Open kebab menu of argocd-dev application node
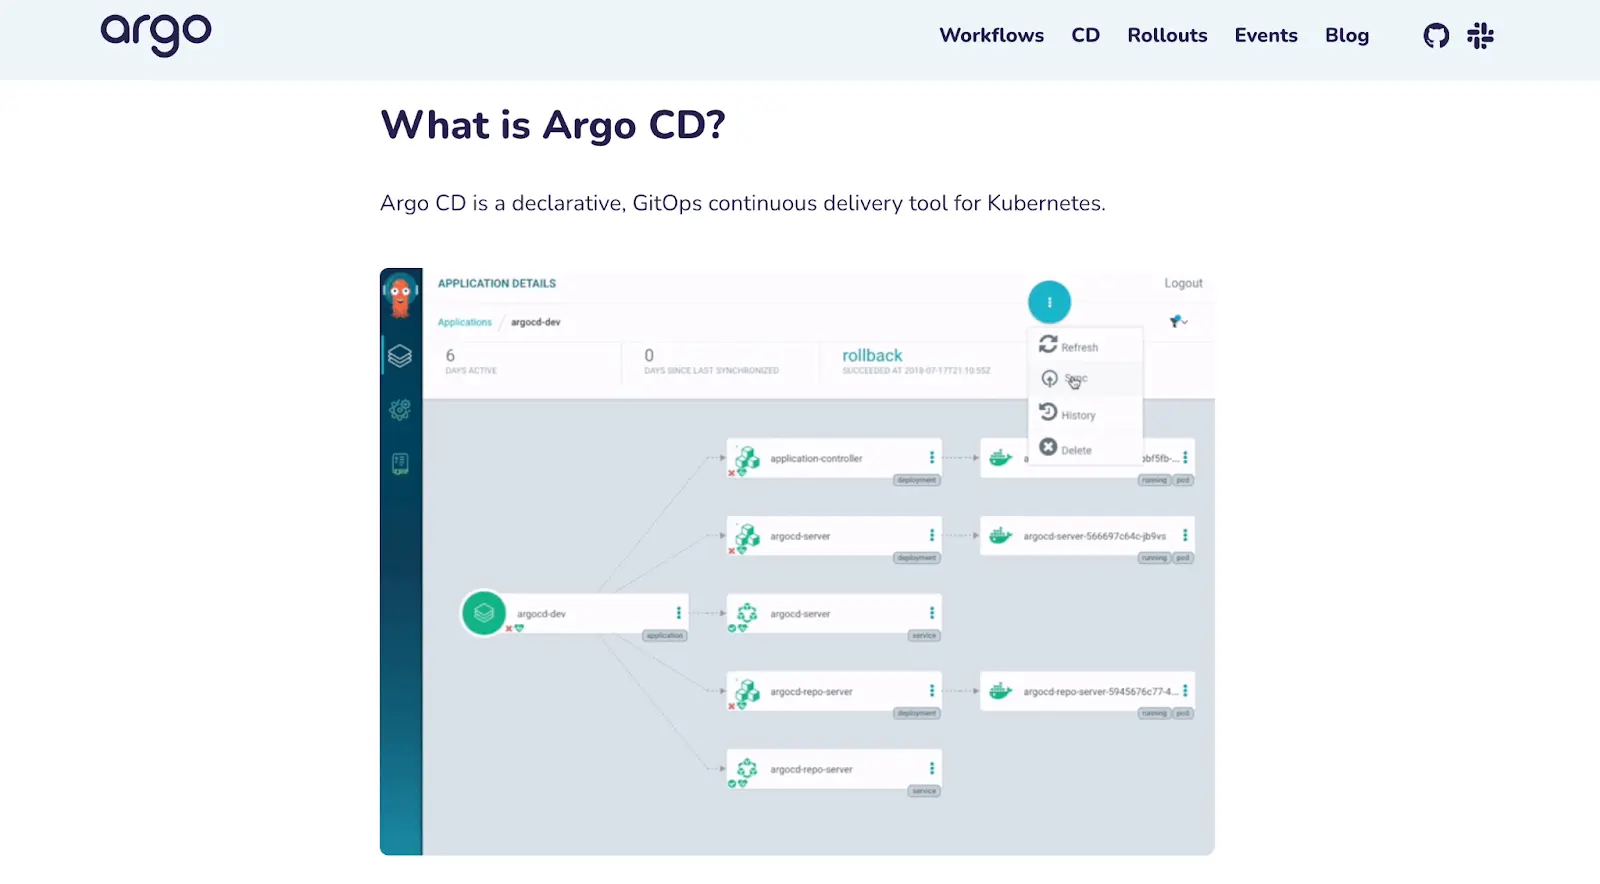Screen dimensions: 1600x884 point(679,613)
